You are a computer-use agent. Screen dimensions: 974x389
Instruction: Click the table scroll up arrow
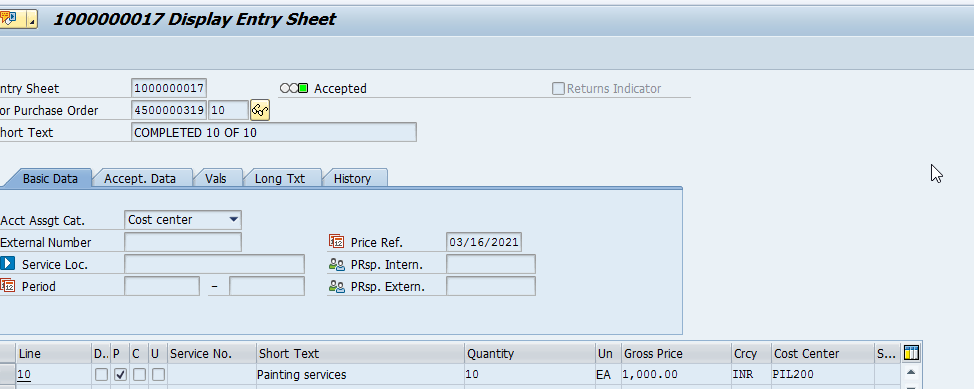[x=911, y=372]
